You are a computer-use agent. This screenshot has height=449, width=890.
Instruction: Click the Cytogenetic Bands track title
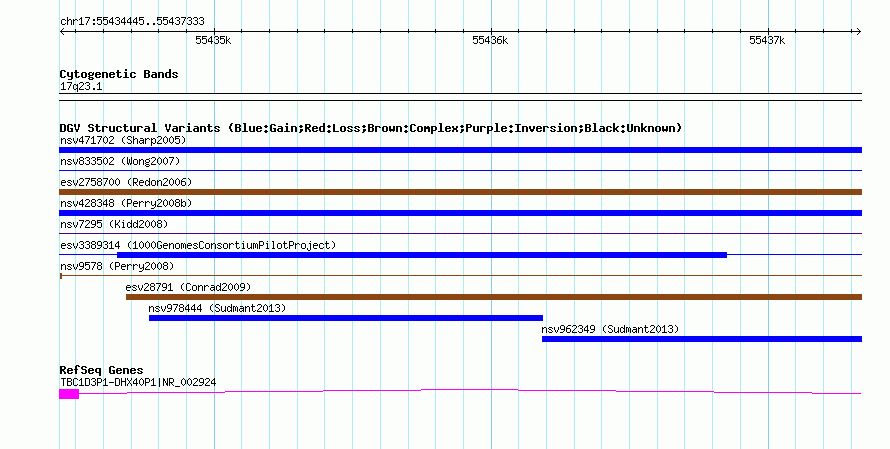[x=119, y=74]
